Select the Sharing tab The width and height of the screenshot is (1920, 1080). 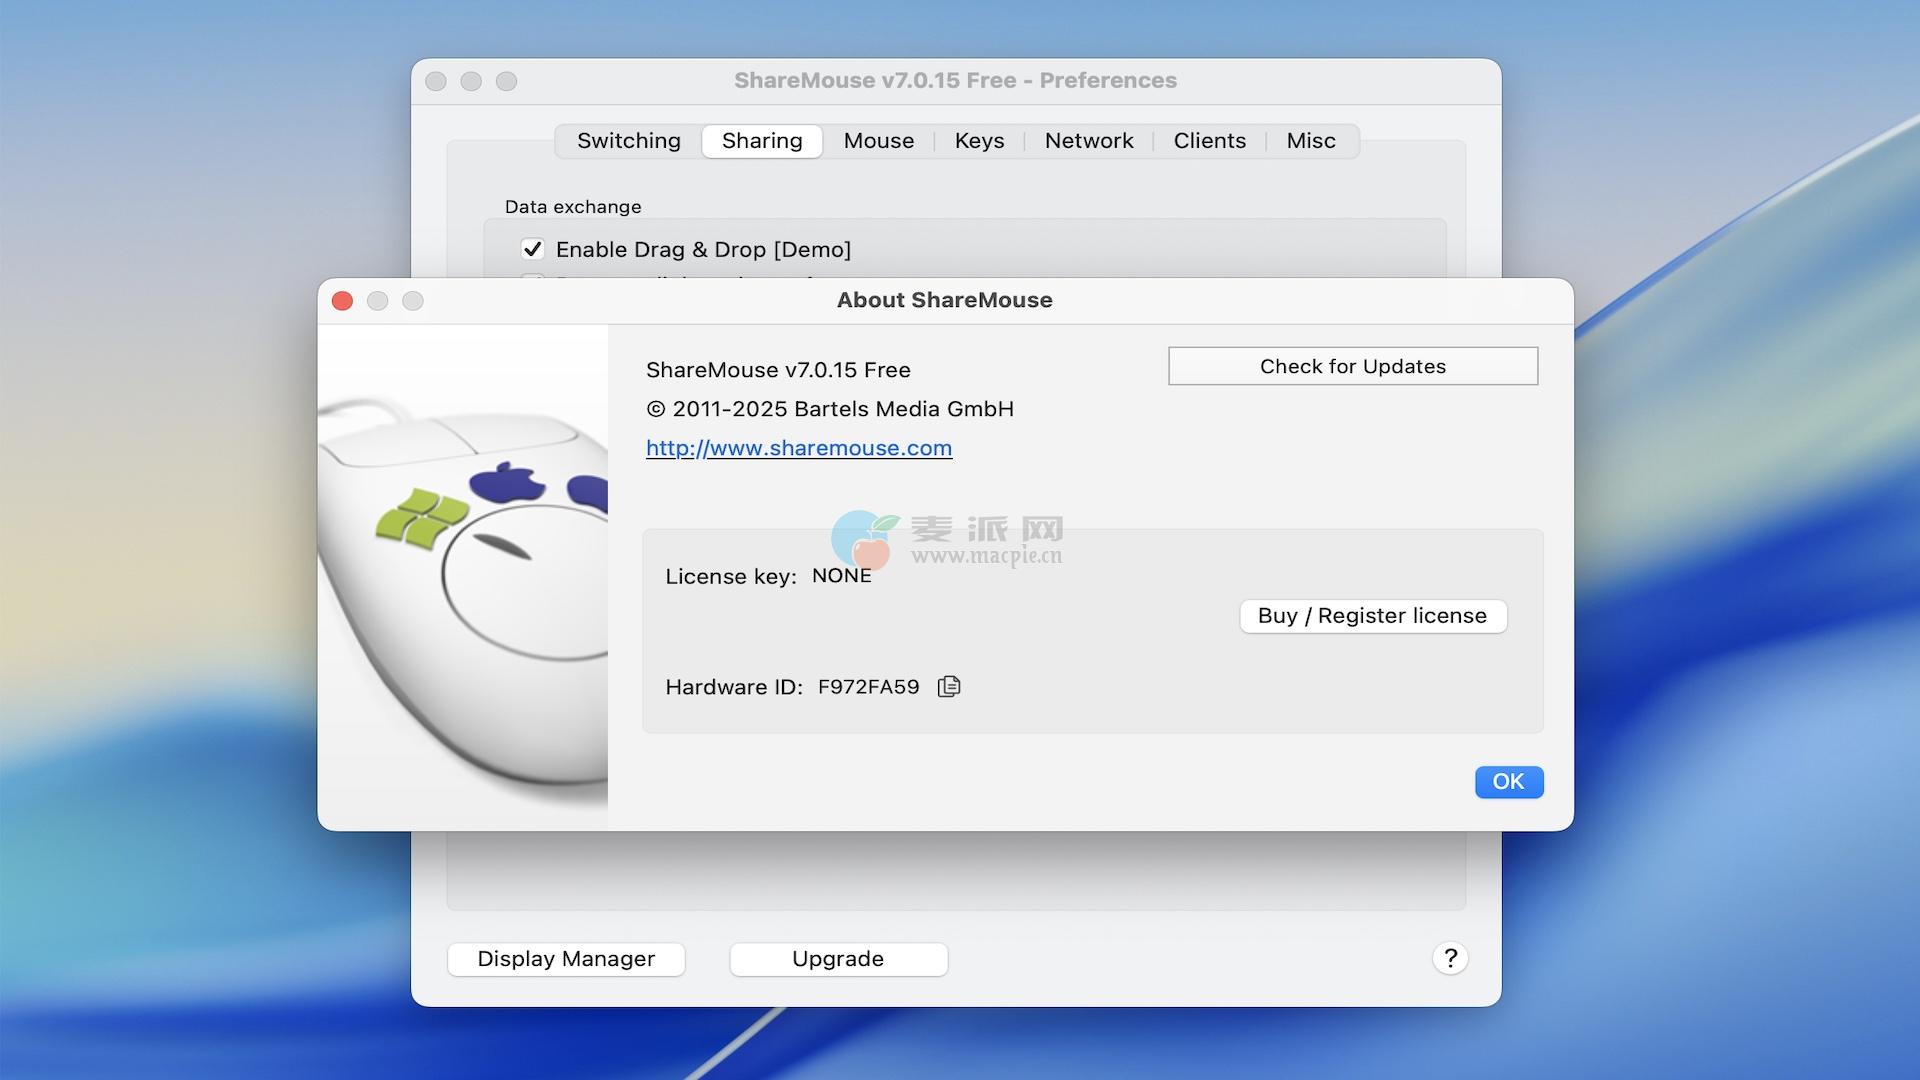[x=762, y=141]
